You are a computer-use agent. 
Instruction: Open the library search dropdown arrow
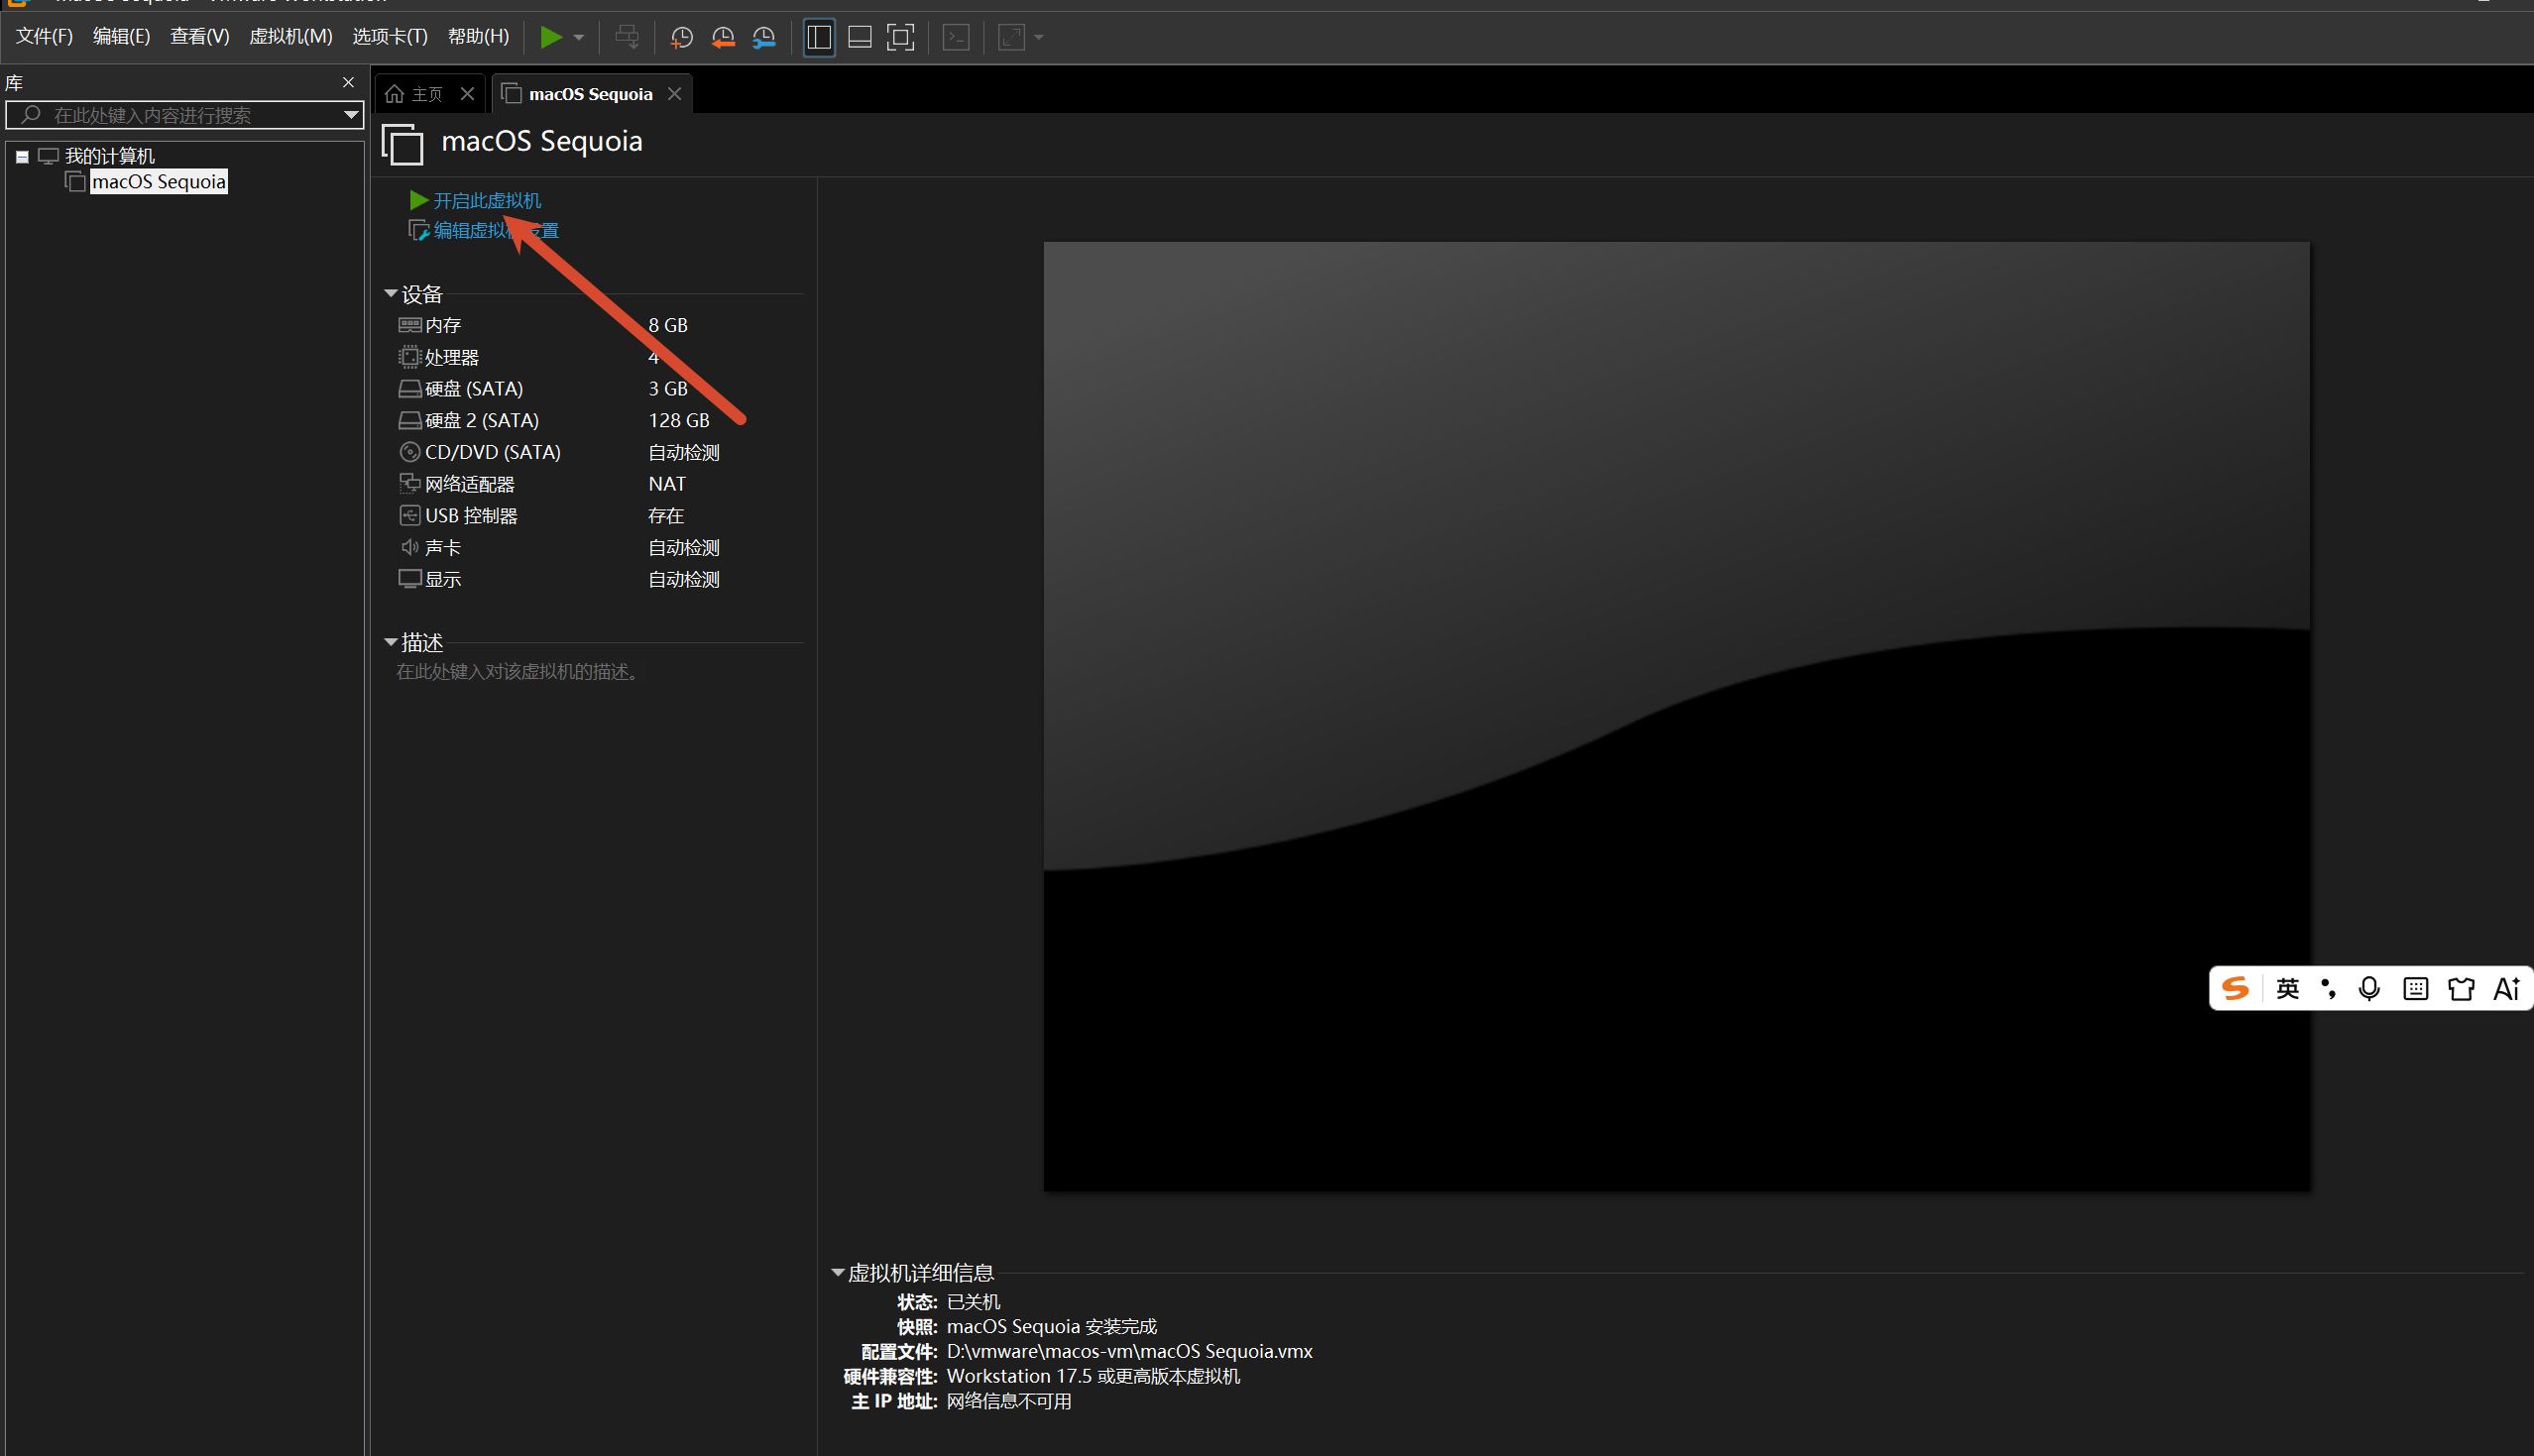tap(351, 115)
